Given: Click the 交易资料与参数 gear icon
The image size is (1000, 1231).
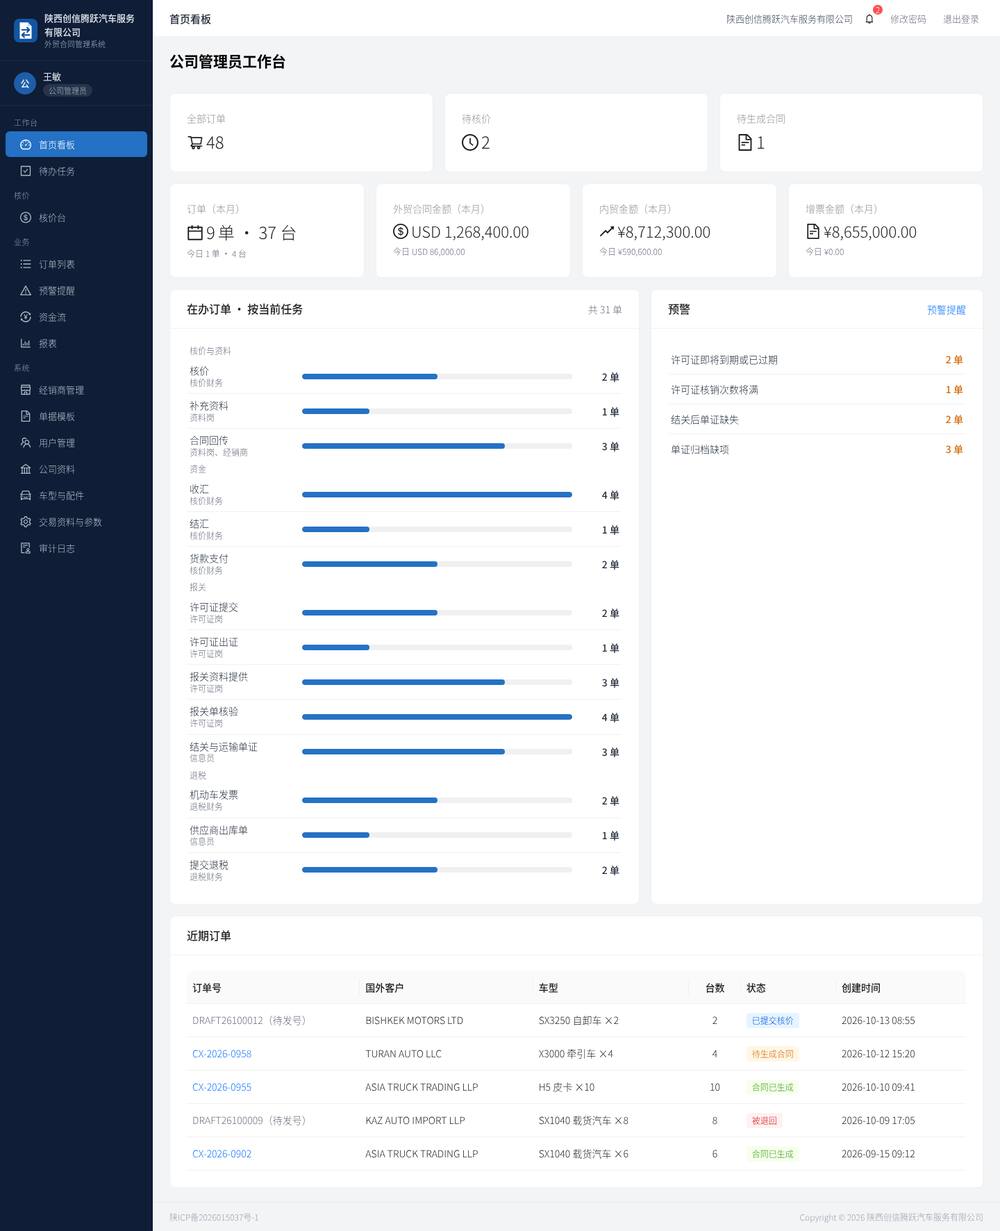Looking at the screenshot, I should click(x=26, y=522).
